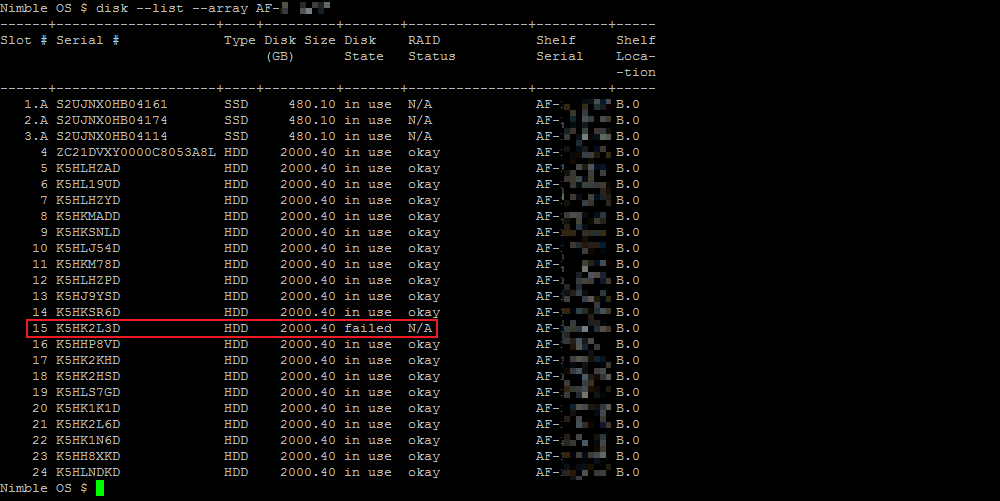Screen dimensions: 1000x501
Task: Click serial number K5HLS7GD
Action: click(x=88, y=392)
